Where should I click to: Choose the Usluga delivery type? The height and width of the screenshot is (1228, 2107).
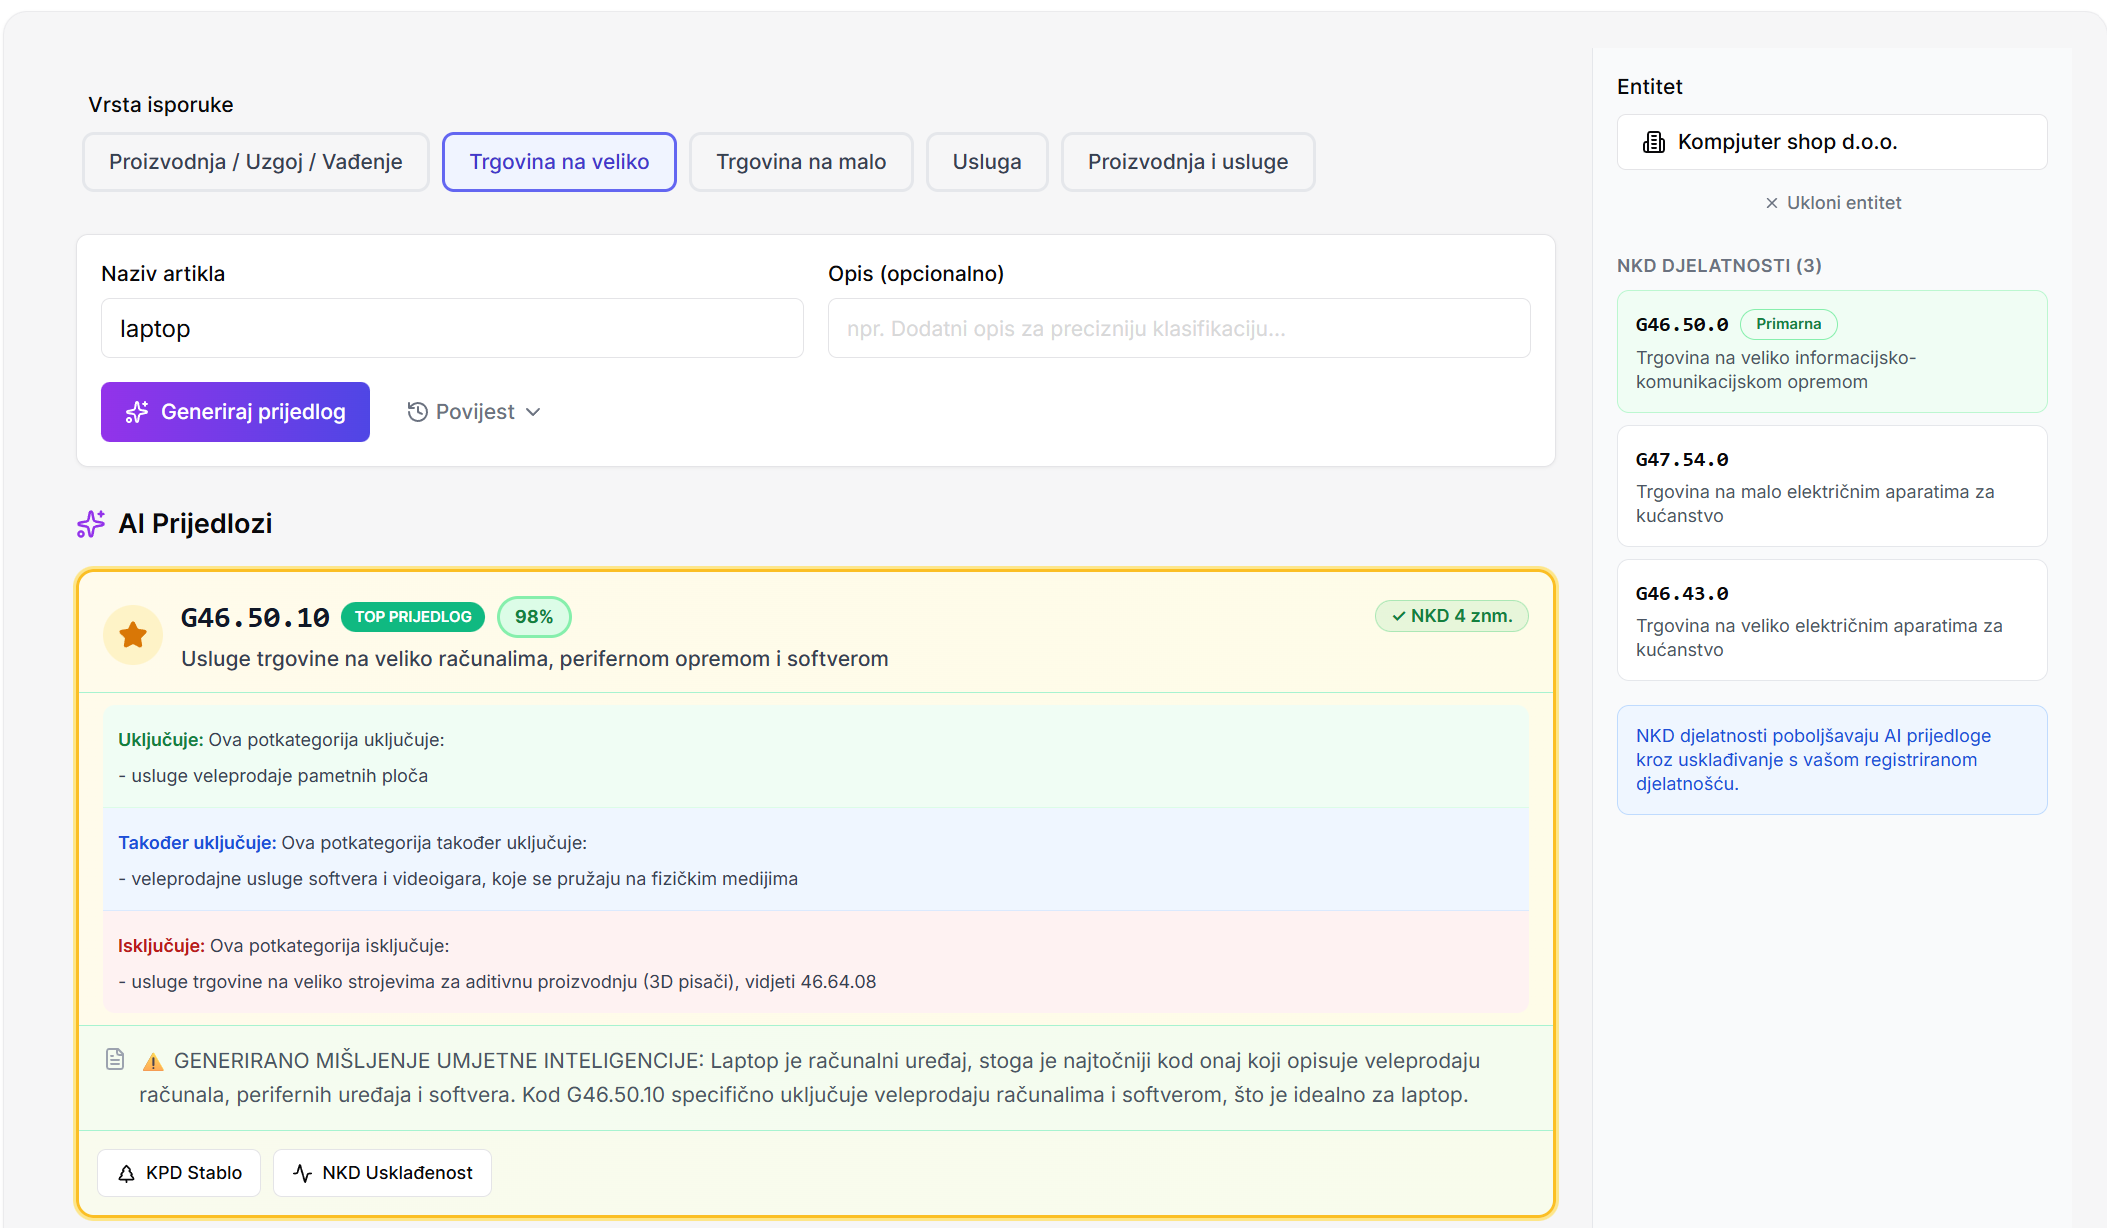986,162
